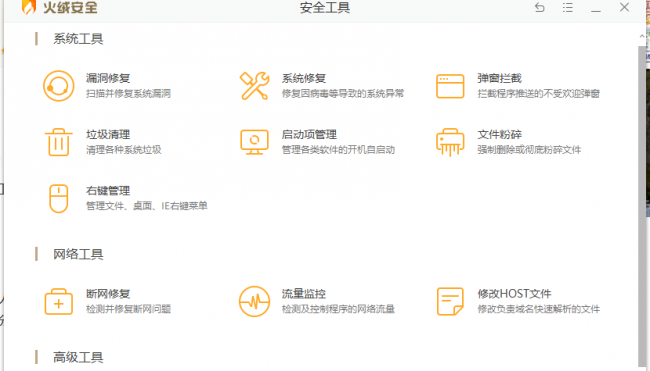Viewport: 650px width, 371px height.
Task: Select the 弹窗拦截 title text
Action: pos(500,78)
